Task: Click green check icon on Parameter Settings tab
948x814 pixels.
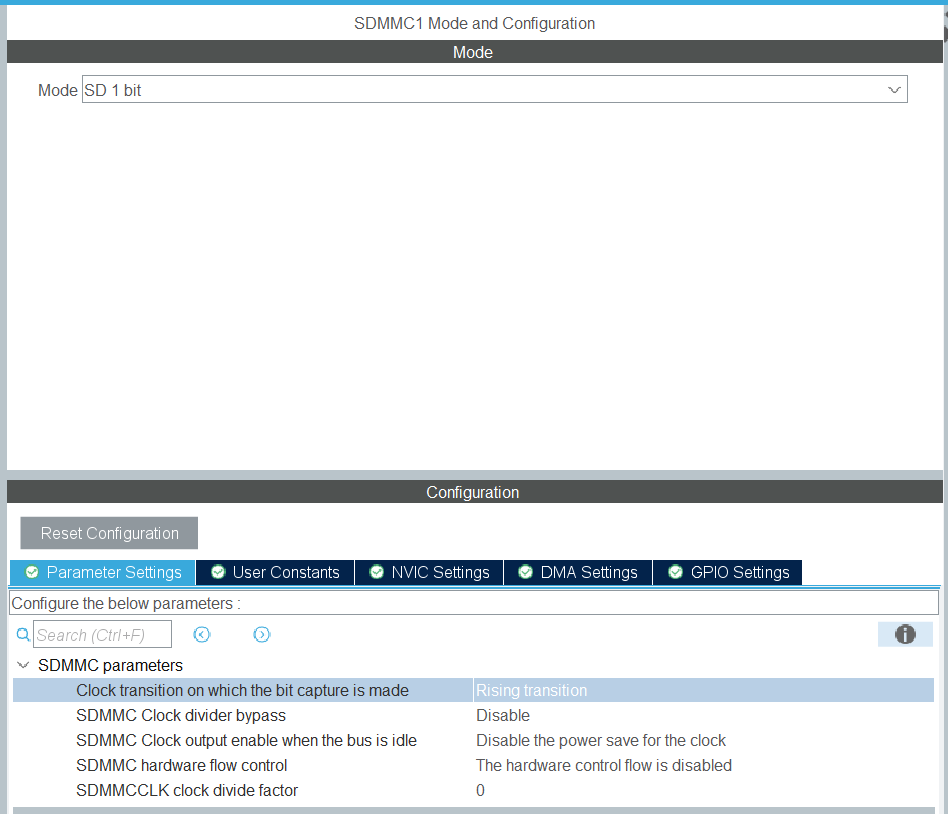Action: 32,572
